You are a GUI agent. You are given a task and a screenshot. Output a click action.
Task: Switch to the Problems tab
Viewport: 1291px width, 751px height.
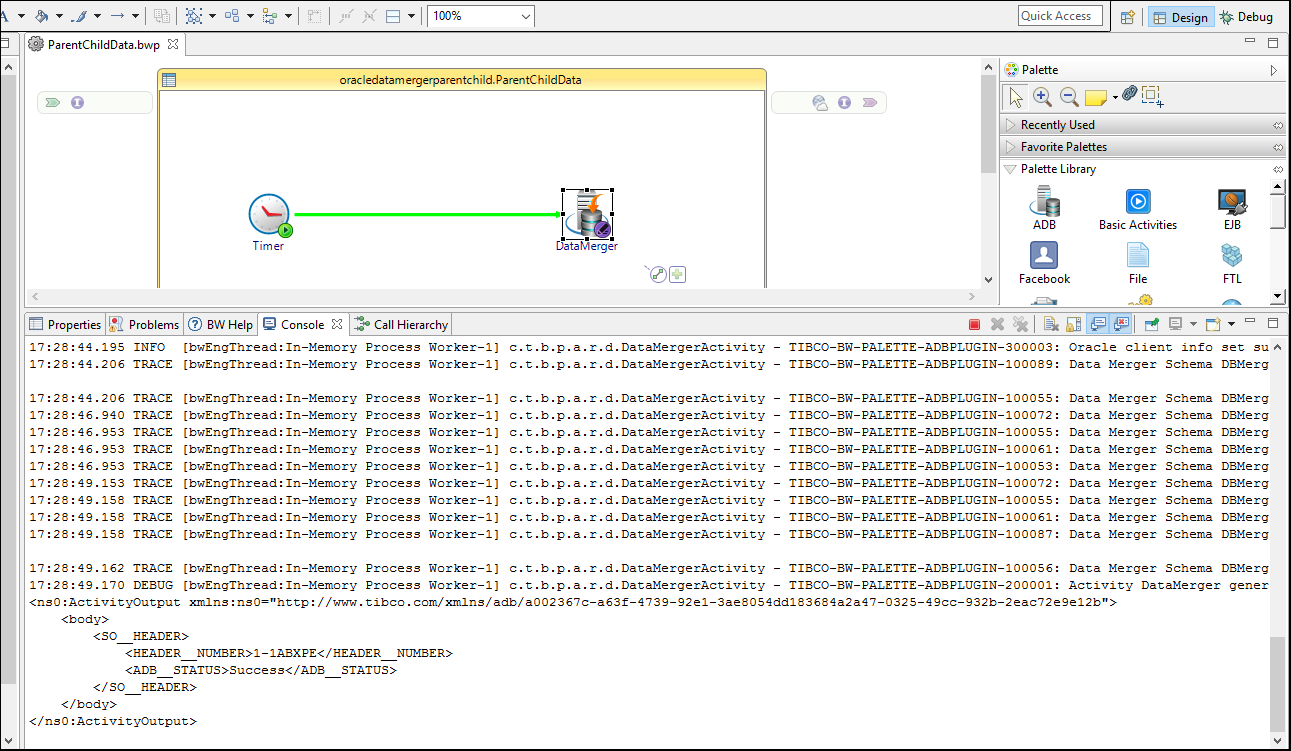tap(145, 324)
